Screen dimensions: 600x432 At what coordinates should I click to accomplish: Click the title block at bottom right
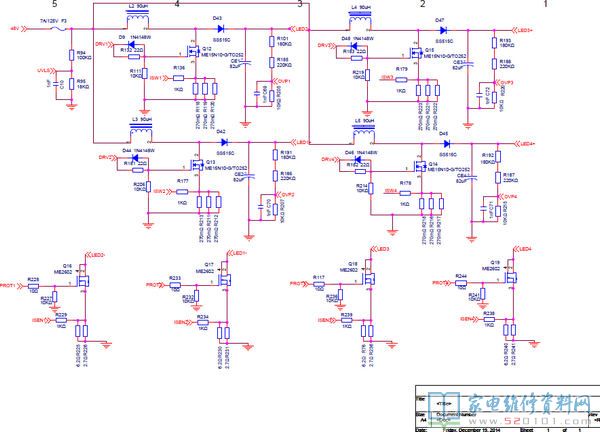coord(502,410)
